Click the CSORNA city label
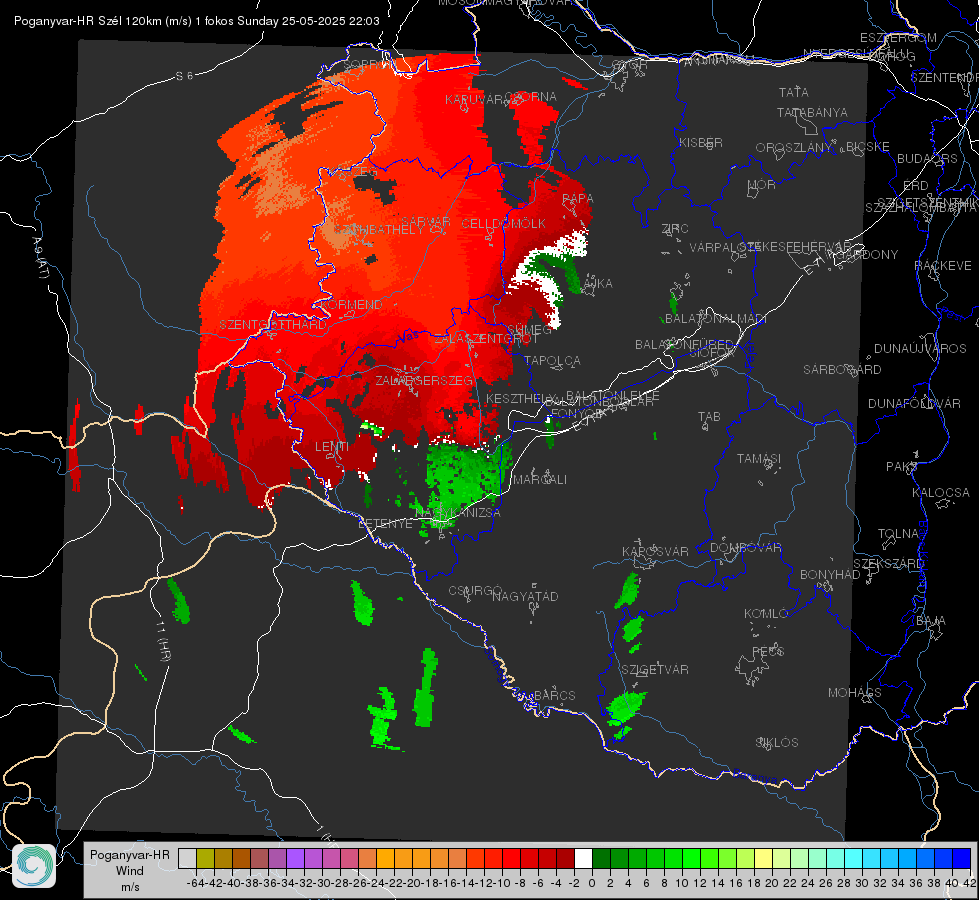Image resolution: width=979 pixels, height=900 pixels. (530, 97)
